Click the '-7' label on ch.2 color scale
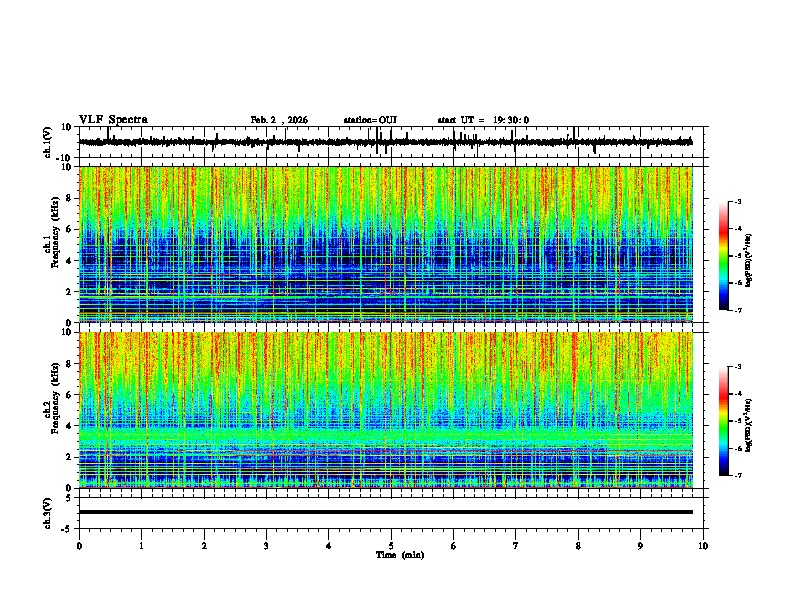 pyautogui.click(x=738, y=476)
